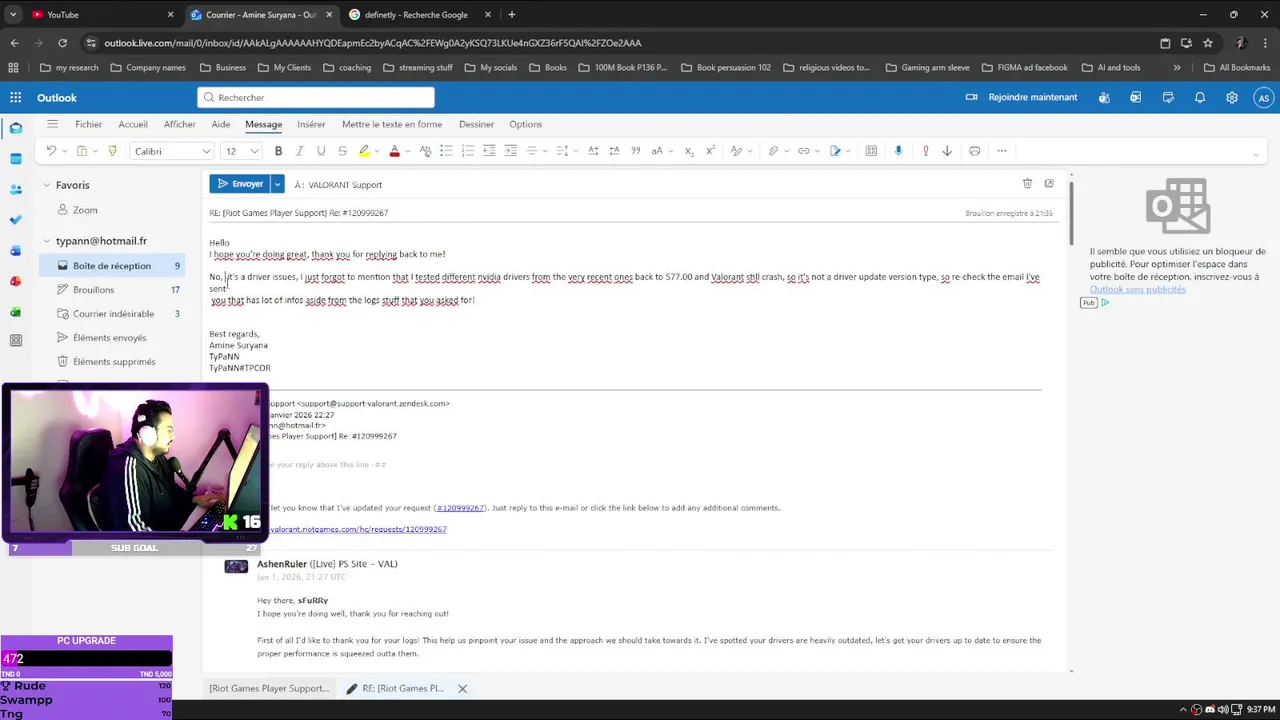Image resolution: width=1280 pixels, height=720 pixels.
Task: Open the Outlook Mail module in the left rail
Action: (16, 128)
